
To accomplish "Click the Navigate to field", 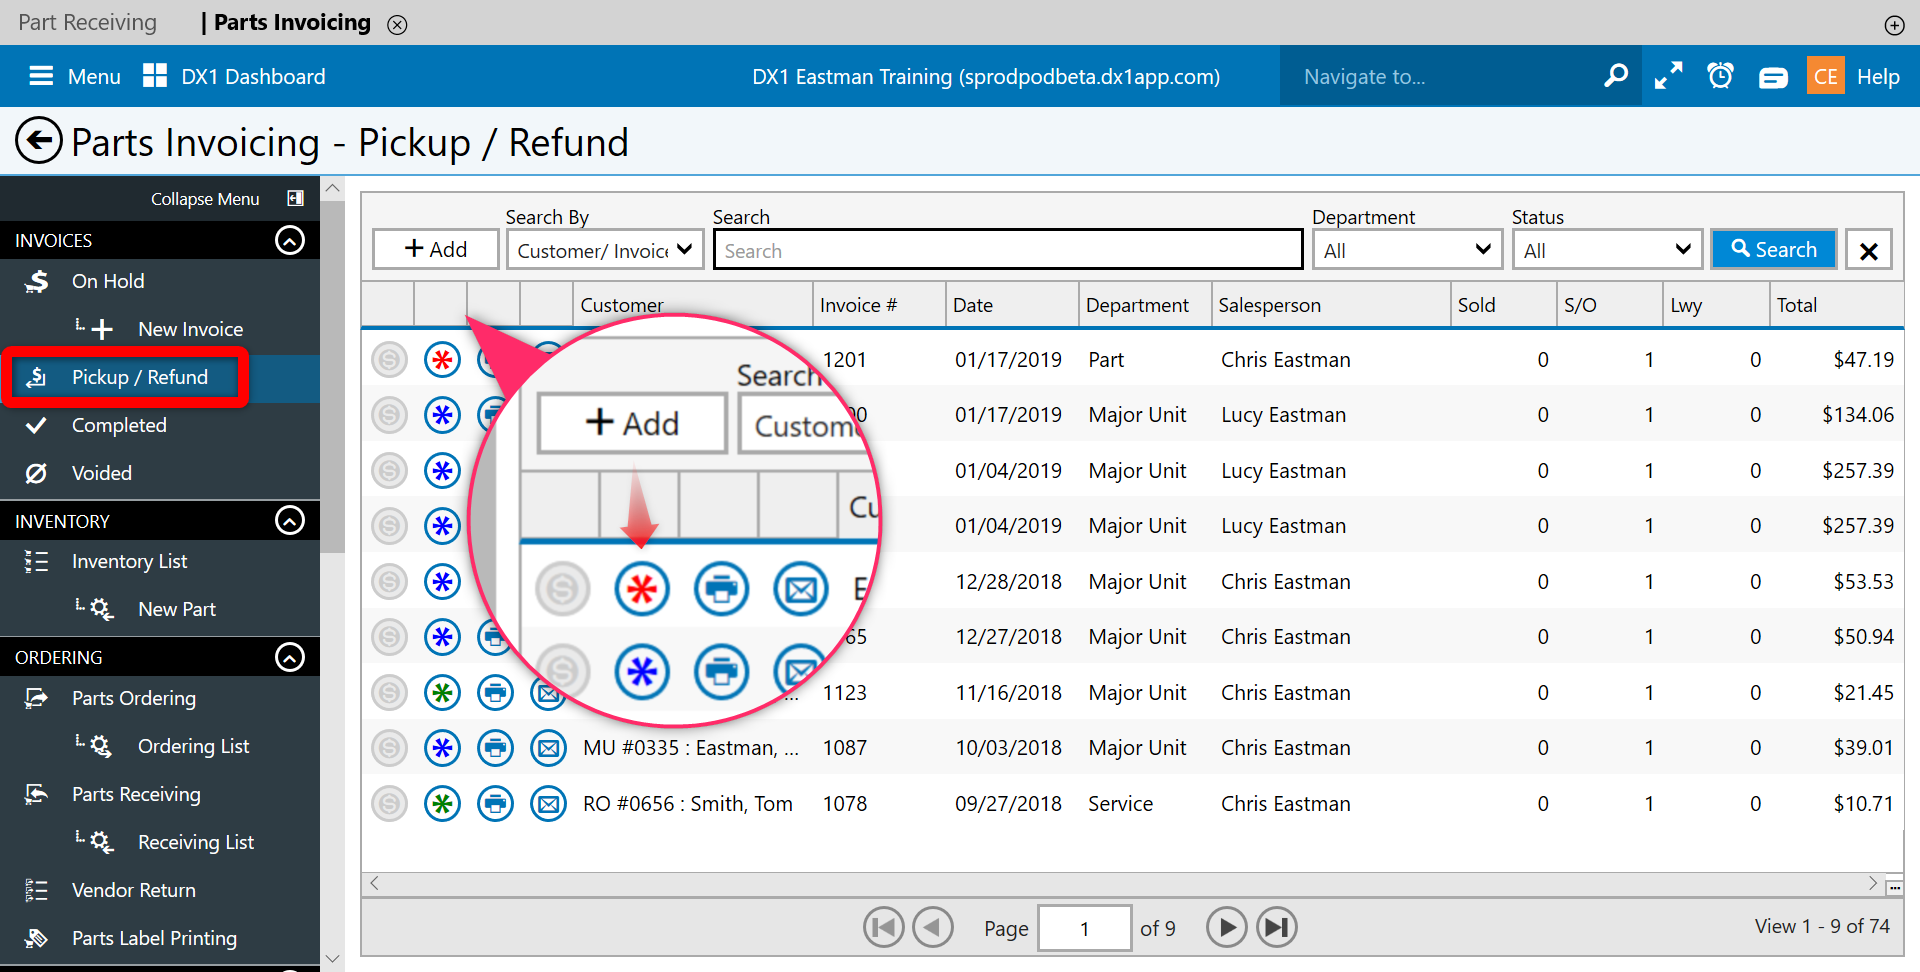I will coord(1440,76).
